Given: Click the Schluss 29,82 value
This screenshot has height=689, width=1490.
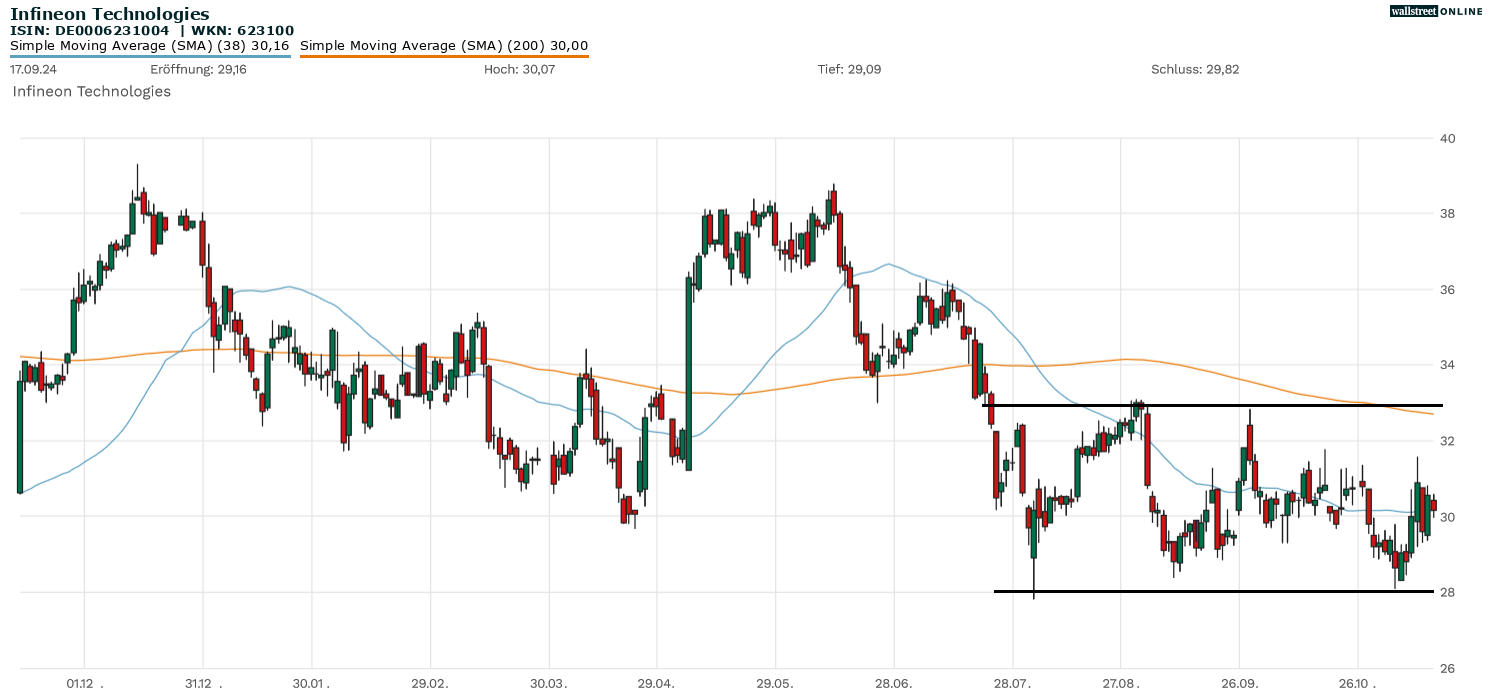Looking at the screenshot, I should pos(1195,69).
